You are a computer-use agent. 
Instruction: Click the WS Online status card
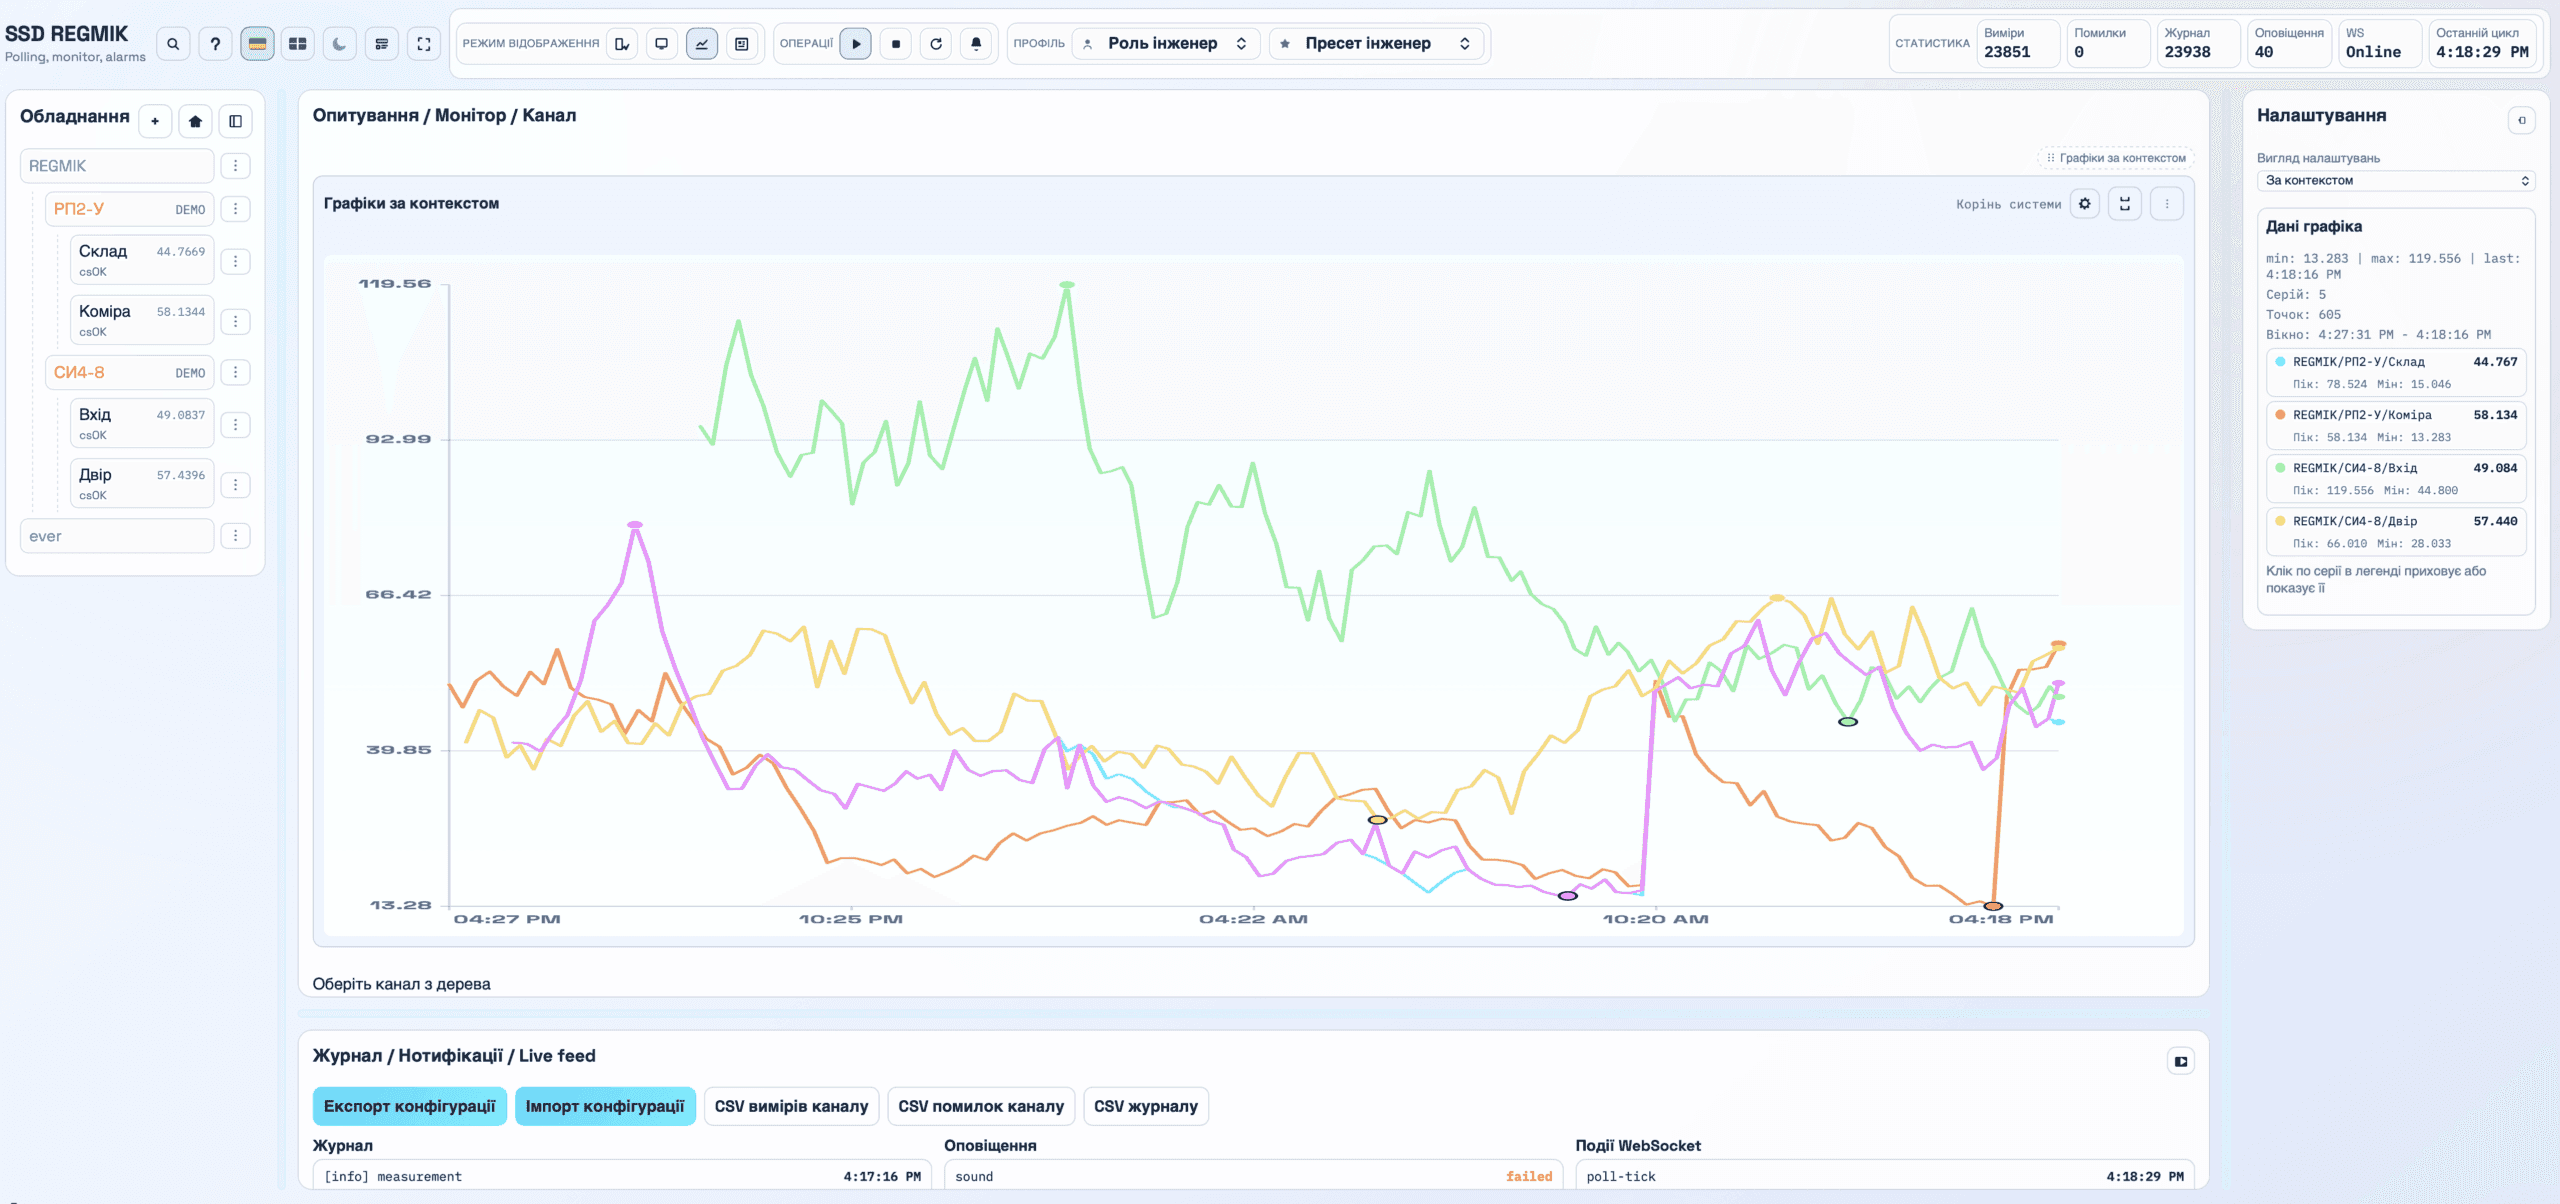coord(2381,44)
